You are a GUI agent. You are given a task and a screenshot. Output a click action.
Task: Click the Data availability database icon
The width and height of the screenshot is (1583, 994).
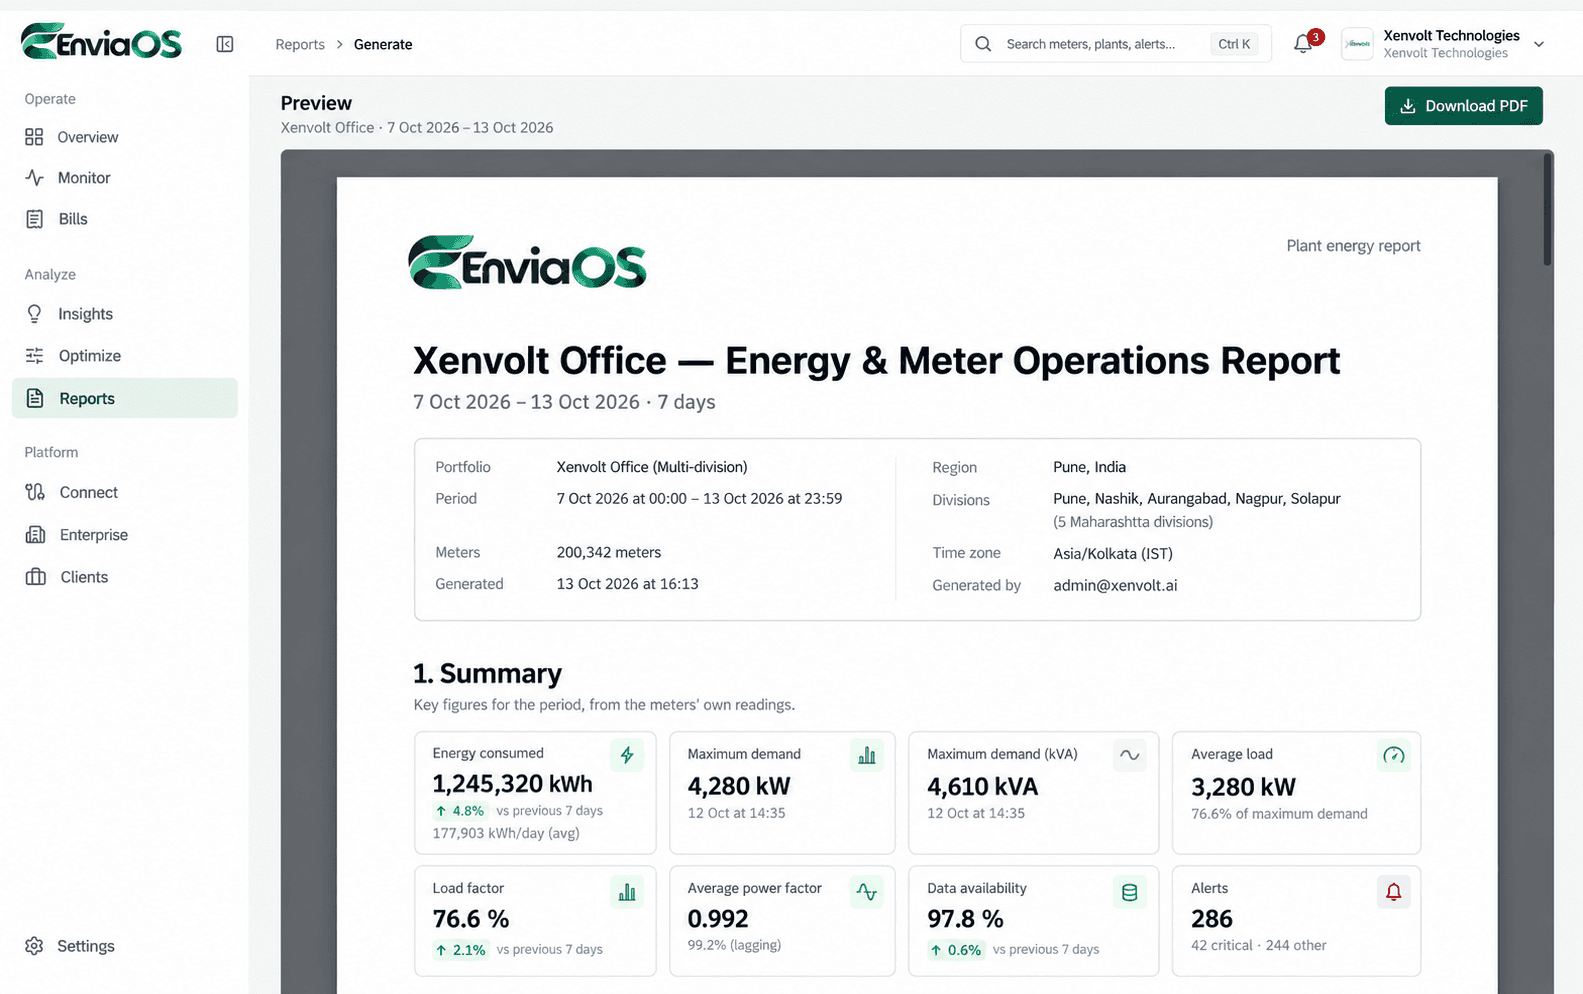[x=1129, y=892]
